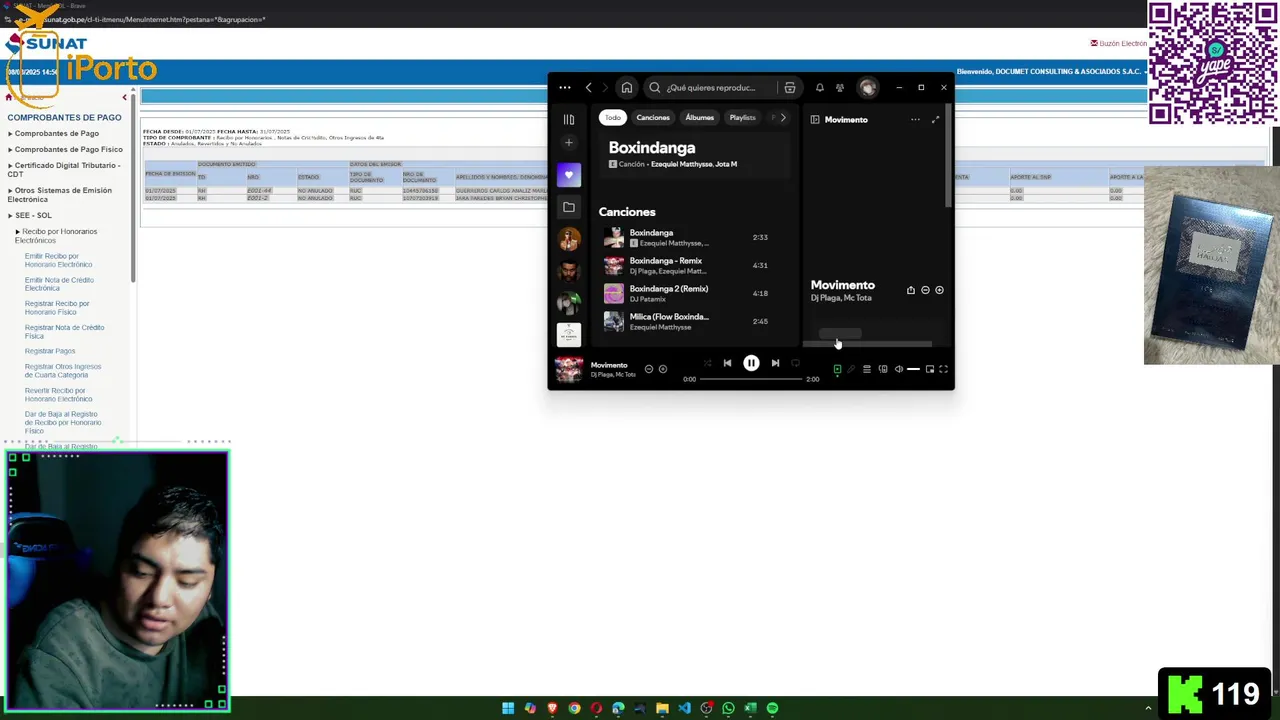Toggle lyrics microphone icon
The image size is (1280, 720).
click(x=852, y=369)
